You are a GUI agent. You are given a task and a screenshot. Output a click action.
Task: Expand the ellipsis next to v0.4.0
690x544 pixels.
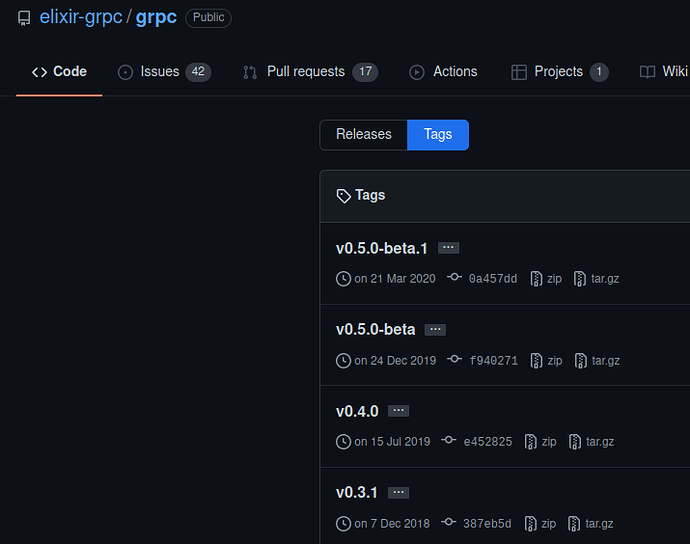click(398, 411)
